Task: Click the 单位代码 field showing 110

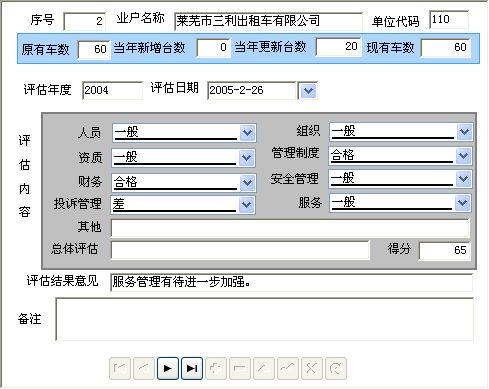Action: click(x=449, y=20)
